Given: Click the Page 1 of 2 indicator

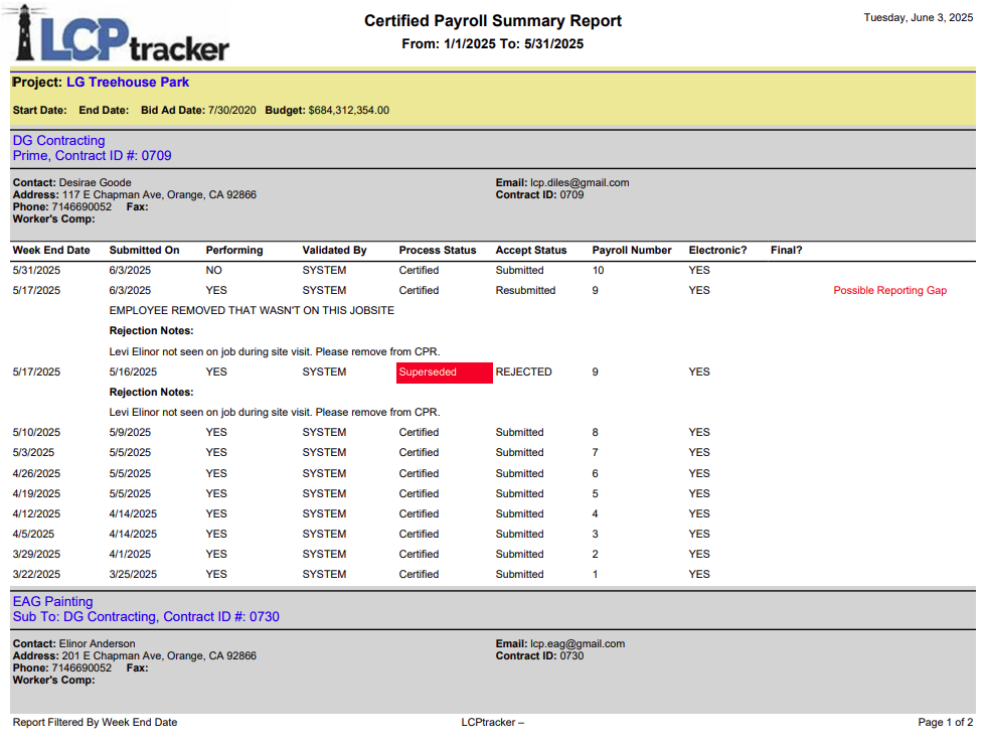Looking at the screenshot, I should coord(945,722).
